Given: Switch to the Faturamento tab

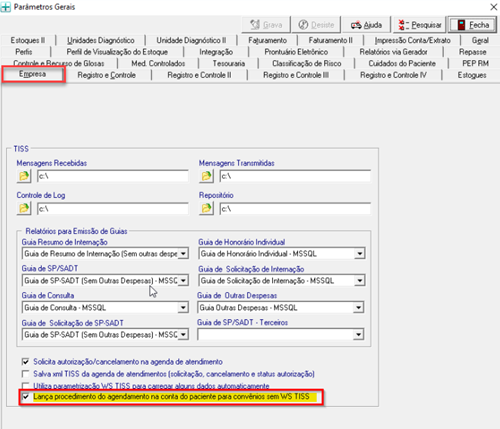Looking at the screenshot, I should pyautogui.click(x=267, y=40).
